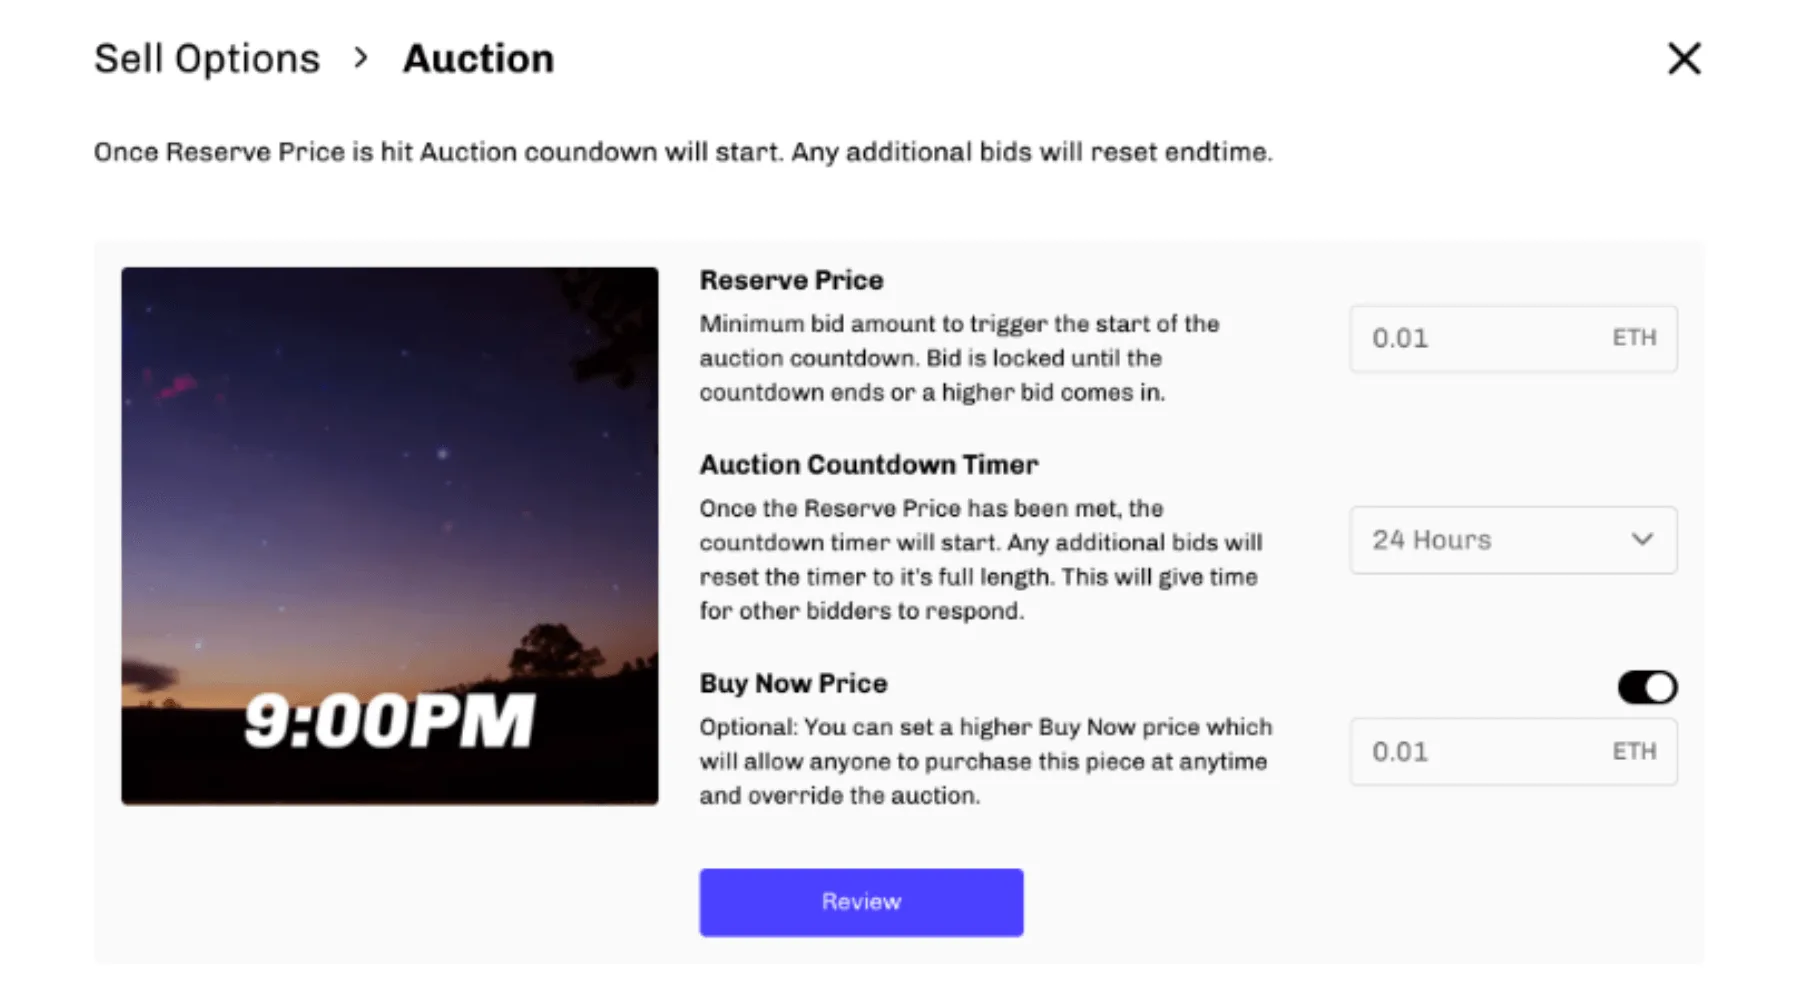Select the Buy Now Price heading

[793, 684]
